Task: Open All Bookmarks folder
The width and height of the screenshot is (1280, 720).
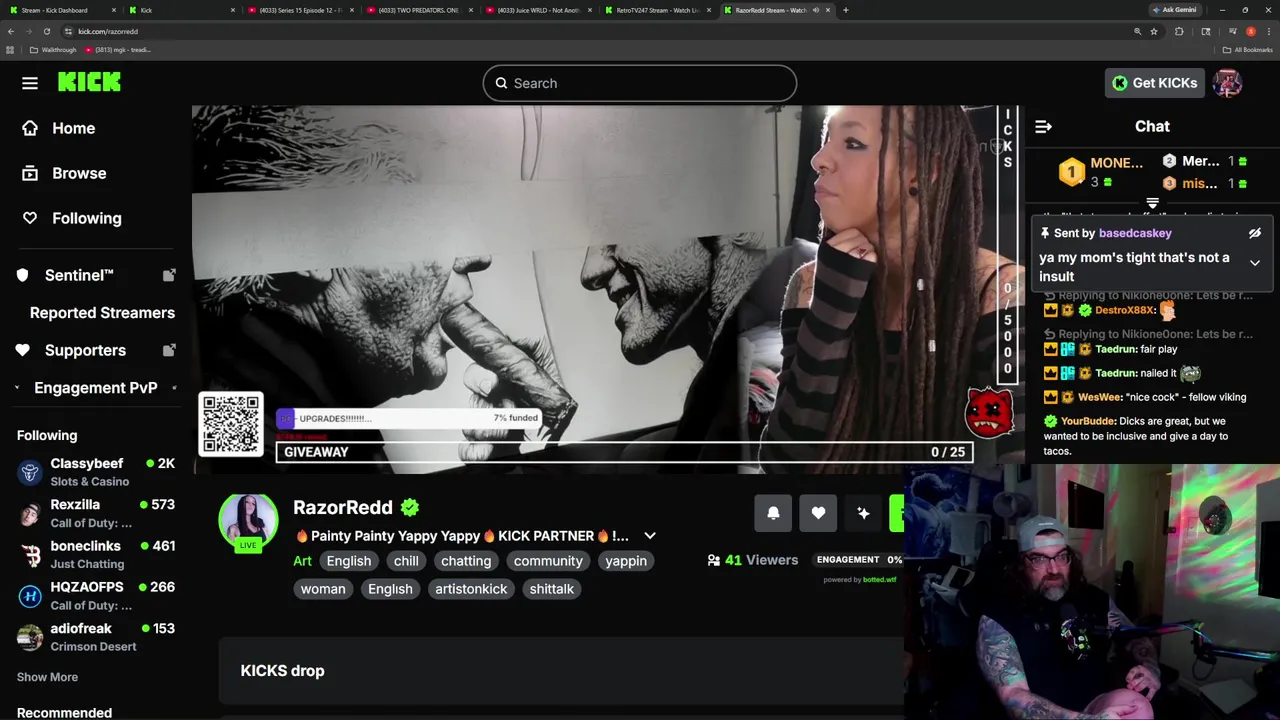Action: point(1247,50)
